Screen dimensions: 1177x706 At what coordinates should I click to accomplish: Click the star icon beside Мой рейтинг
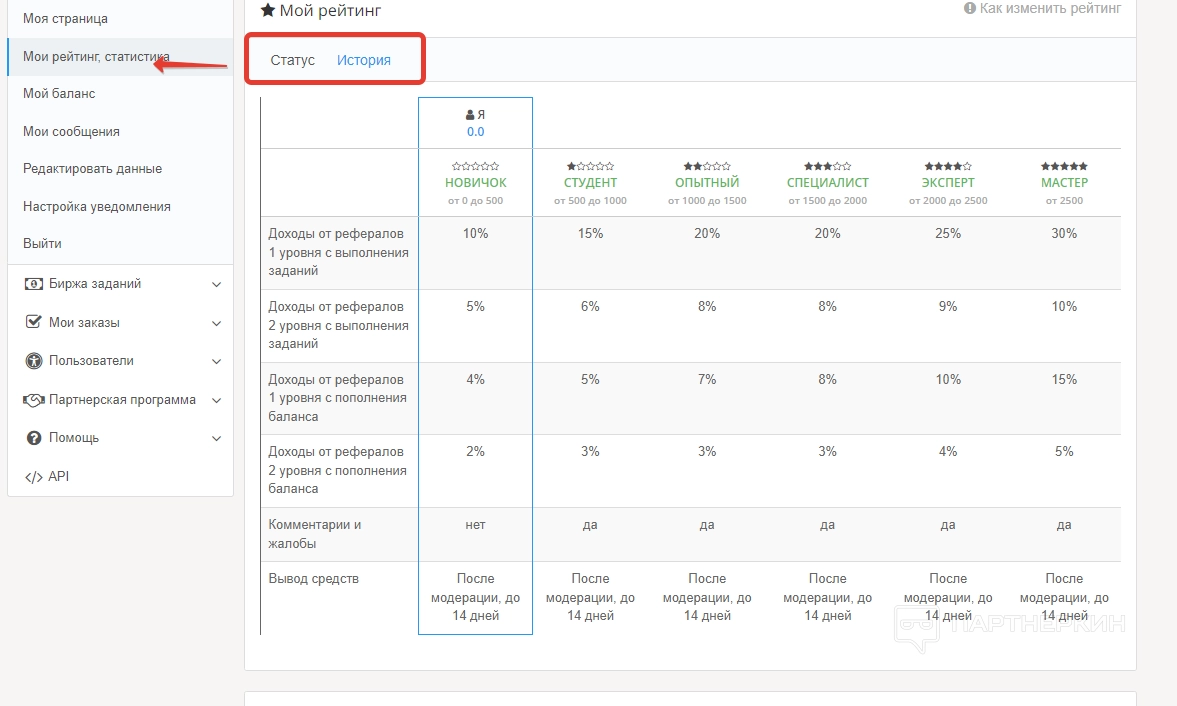click(267, 10)
